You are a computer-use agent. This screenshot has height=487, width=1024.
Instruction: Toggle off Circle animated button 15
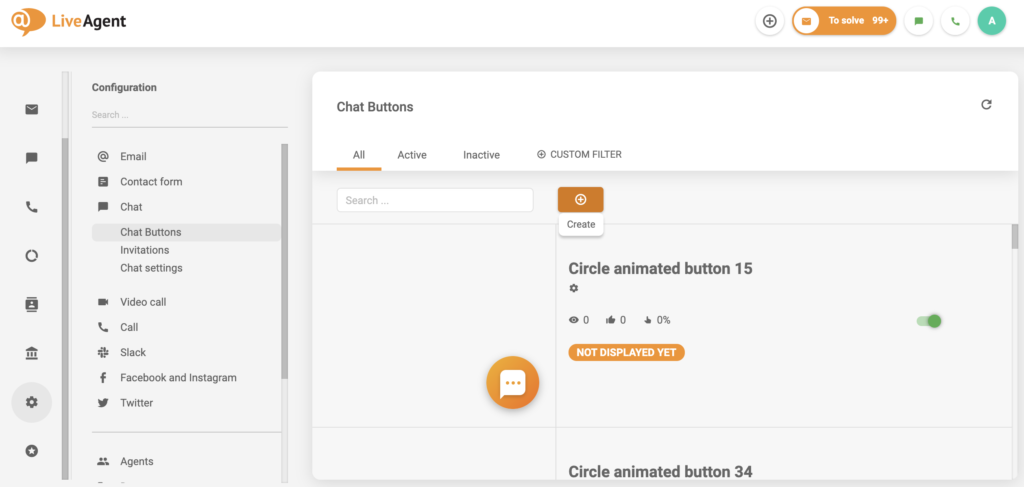point(929,321)
